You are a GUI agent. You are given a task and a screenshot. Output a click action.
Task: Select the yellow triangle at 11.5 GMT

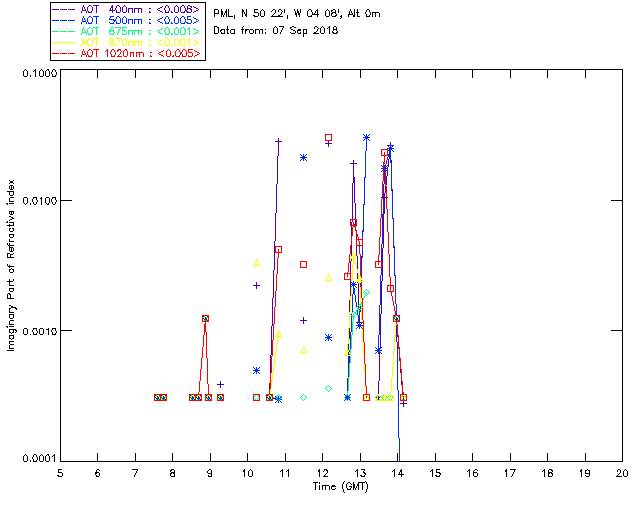(303, 350)
